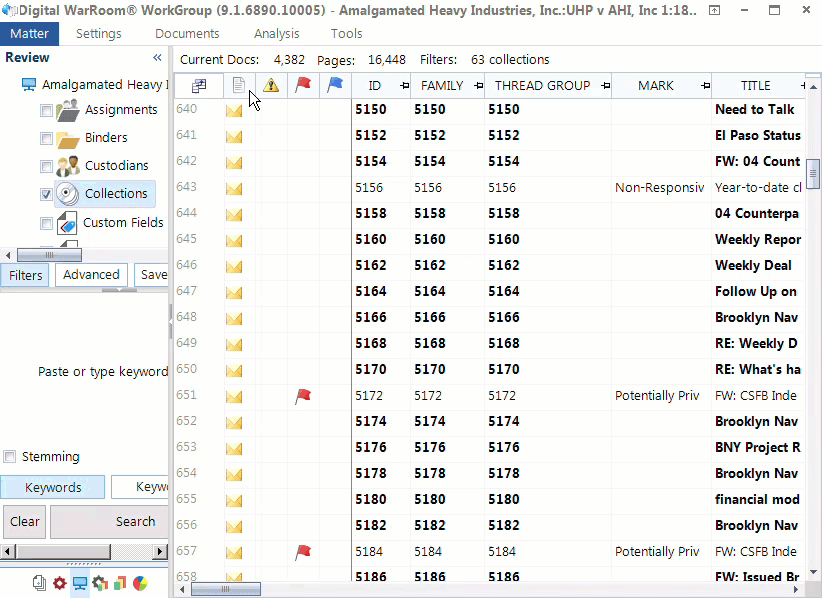Select the blue monitor Review icon at bottom
This screenshot has height=598, width=822.
click(80, 583)
